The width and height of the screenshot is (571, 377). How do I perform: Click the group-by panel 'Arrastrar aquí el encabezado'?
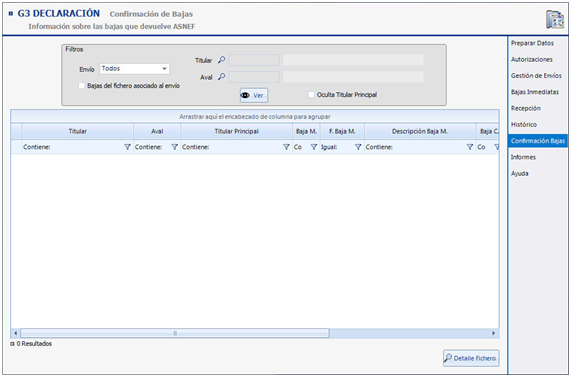click(255, 117)
